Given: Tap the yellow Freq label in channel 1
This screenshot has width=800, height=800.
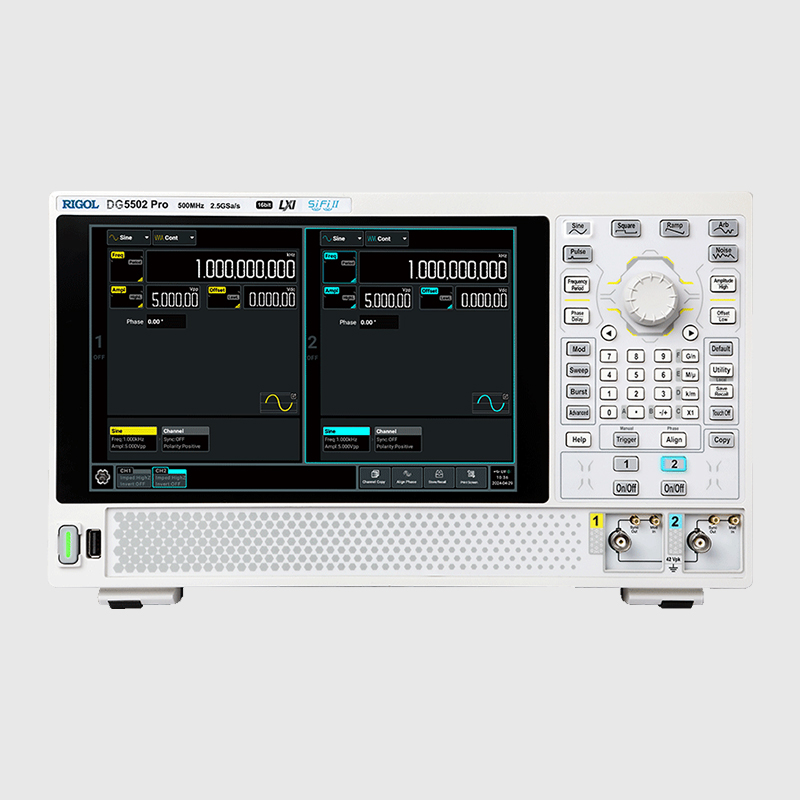Looking at the screenshot, I should coord(118,255).
